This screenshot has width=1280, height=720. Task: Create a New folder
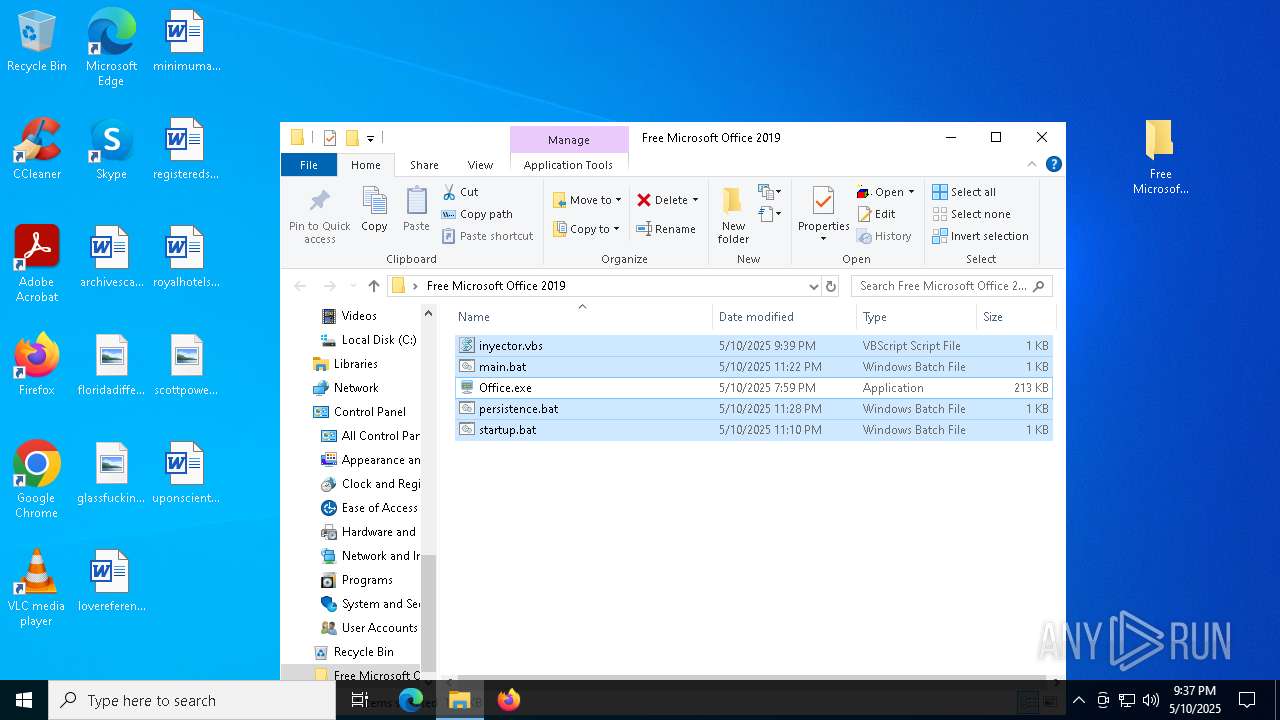(733, 215)
